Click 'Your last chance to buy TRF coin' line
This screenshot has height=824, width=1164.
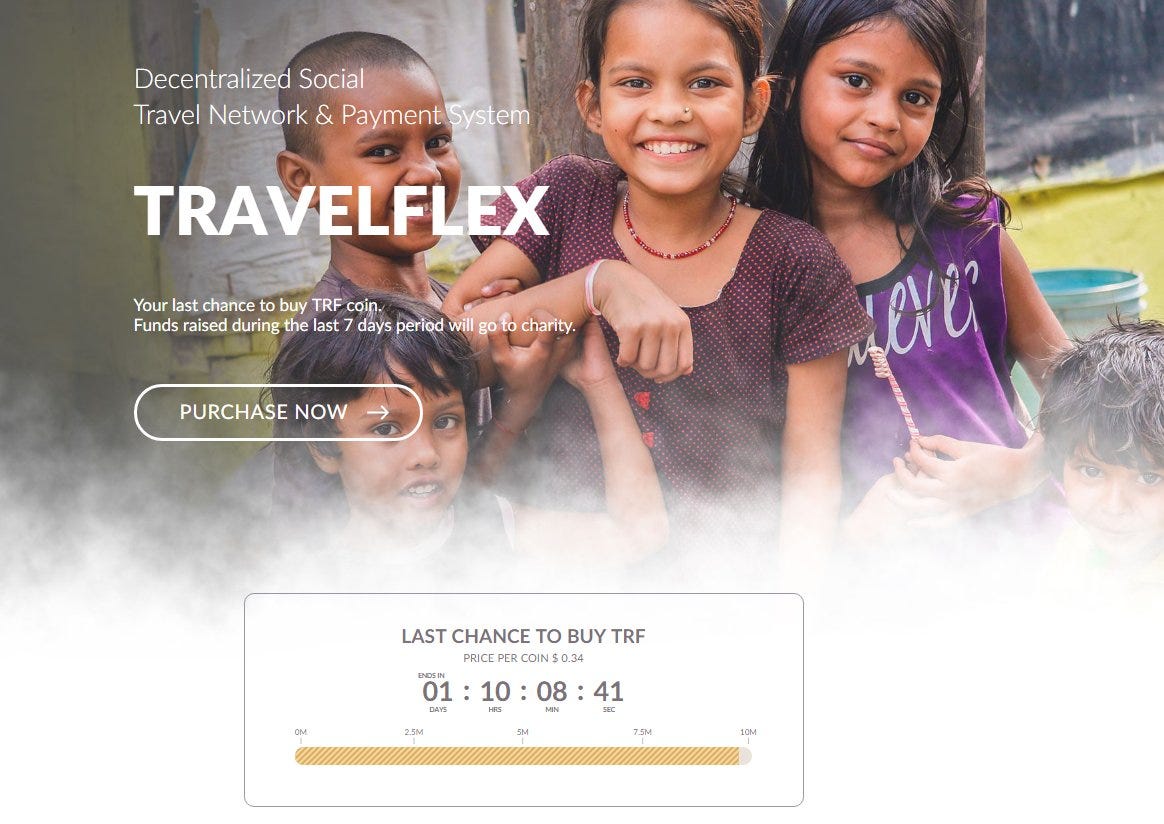(258, 305)
